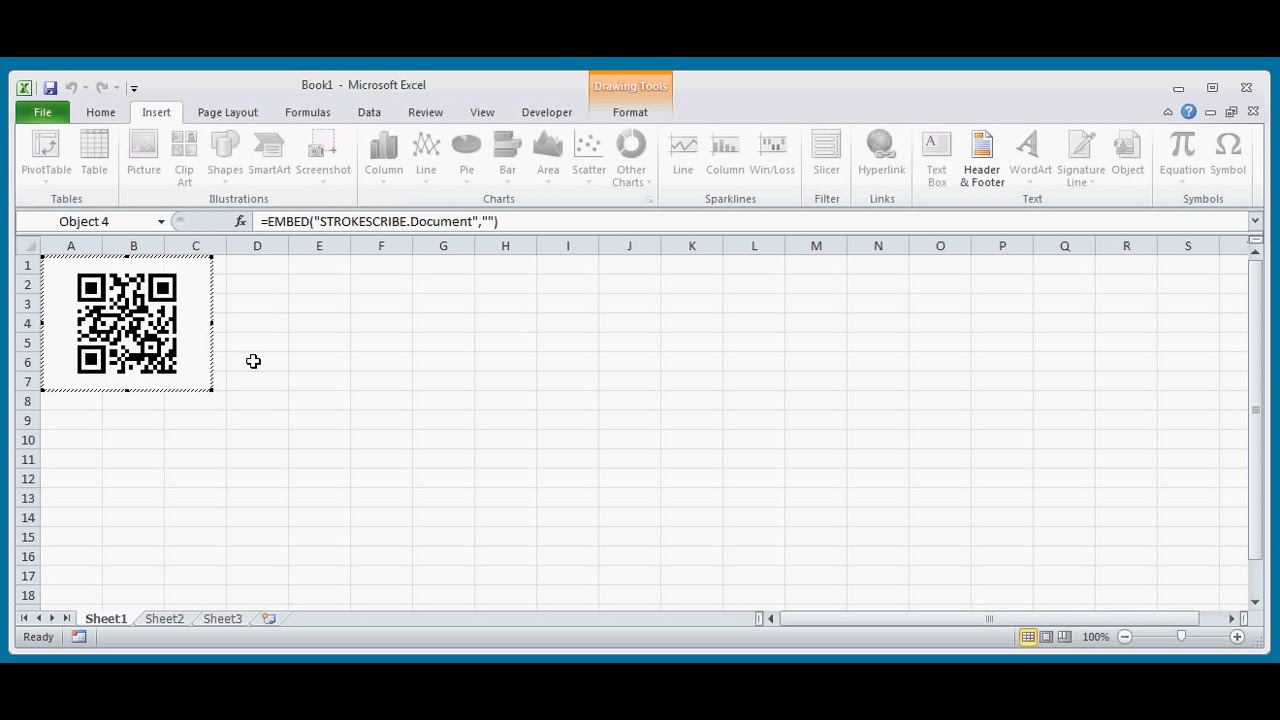The image size is (1280, 720).
Task: Insert a Scatter chart
Action: coord(589,156)
